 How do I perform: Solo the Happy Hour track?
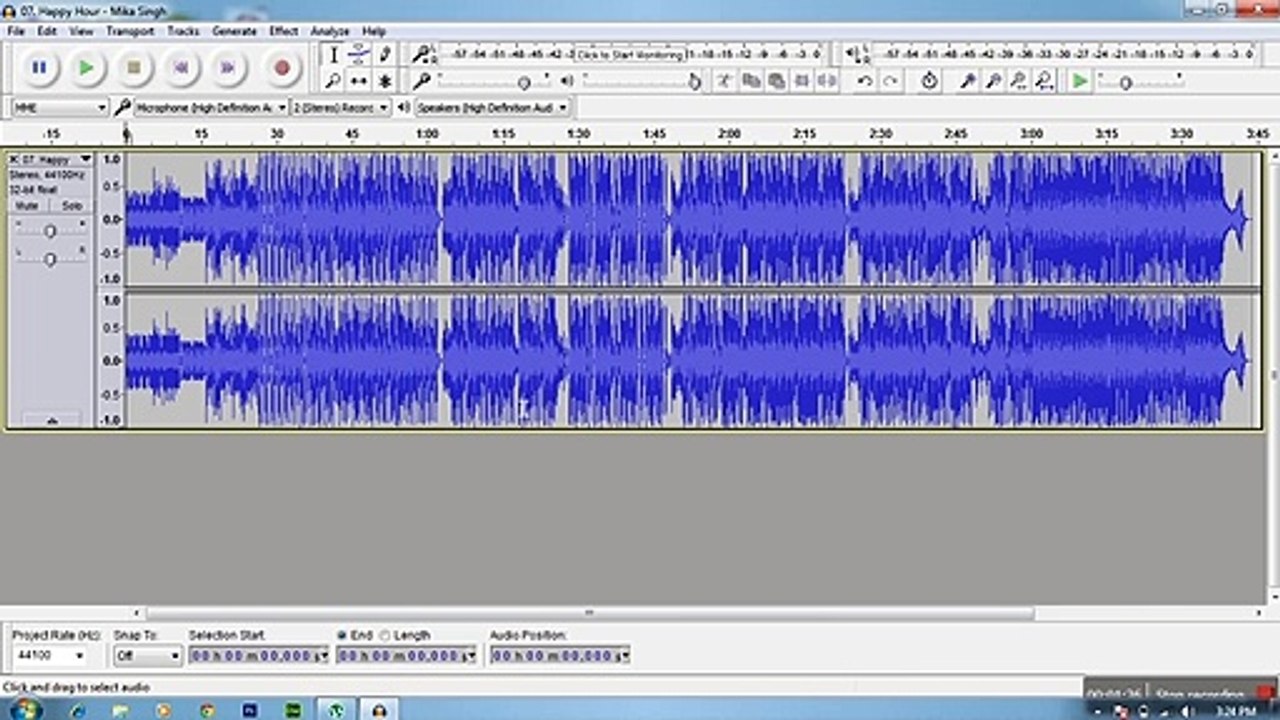(x=71, y=205)
